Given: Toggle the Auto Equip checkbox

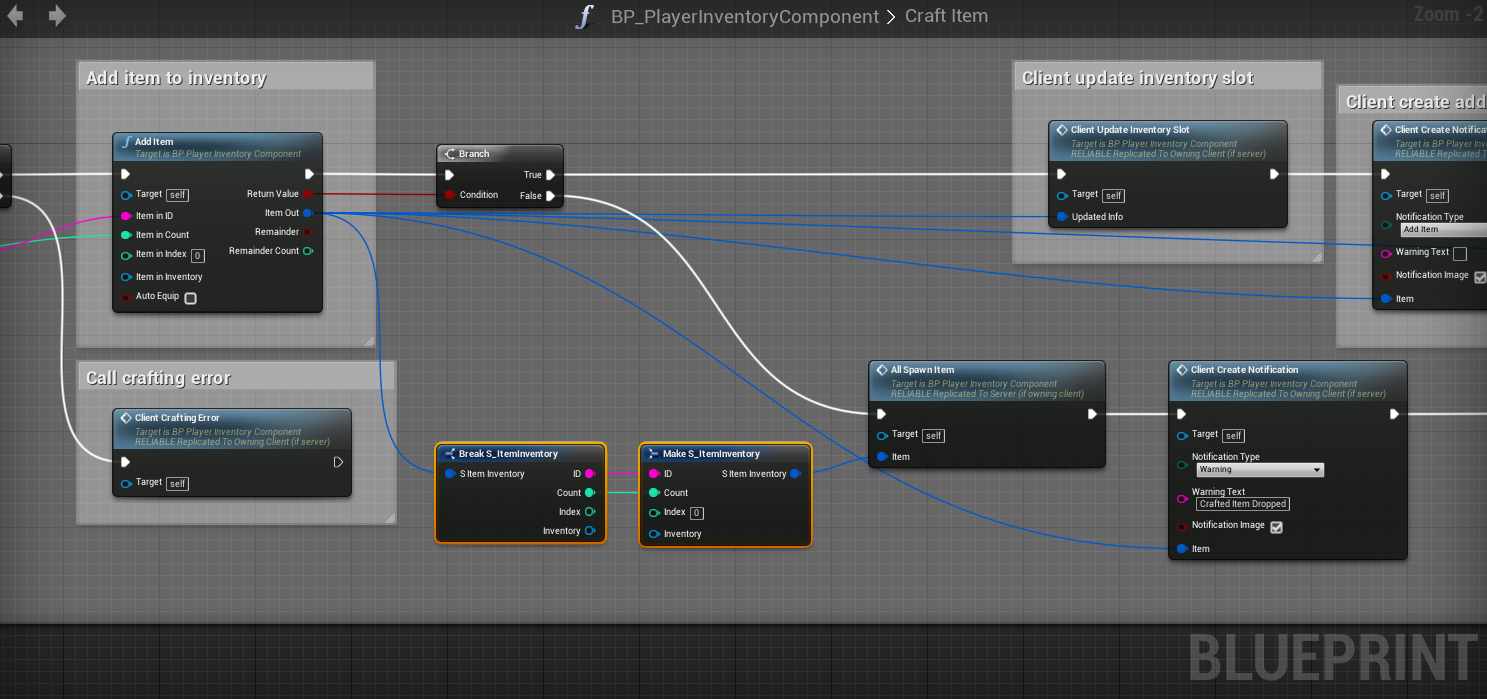Looking at the screenshot, I should tap(190, 298).
